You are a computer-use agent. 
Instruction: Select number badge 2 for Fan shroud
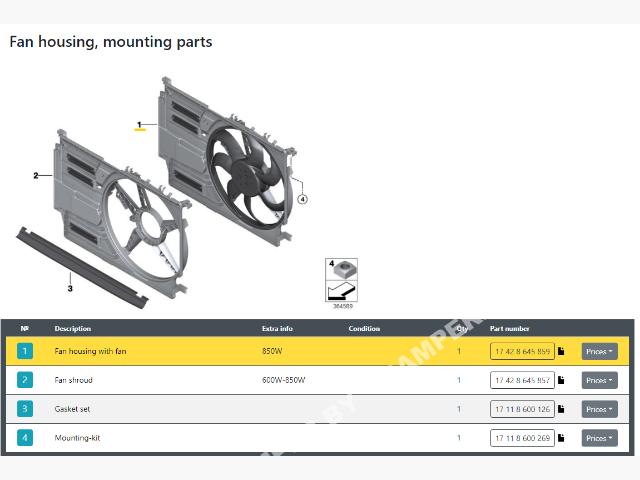(x=25, y=380)
